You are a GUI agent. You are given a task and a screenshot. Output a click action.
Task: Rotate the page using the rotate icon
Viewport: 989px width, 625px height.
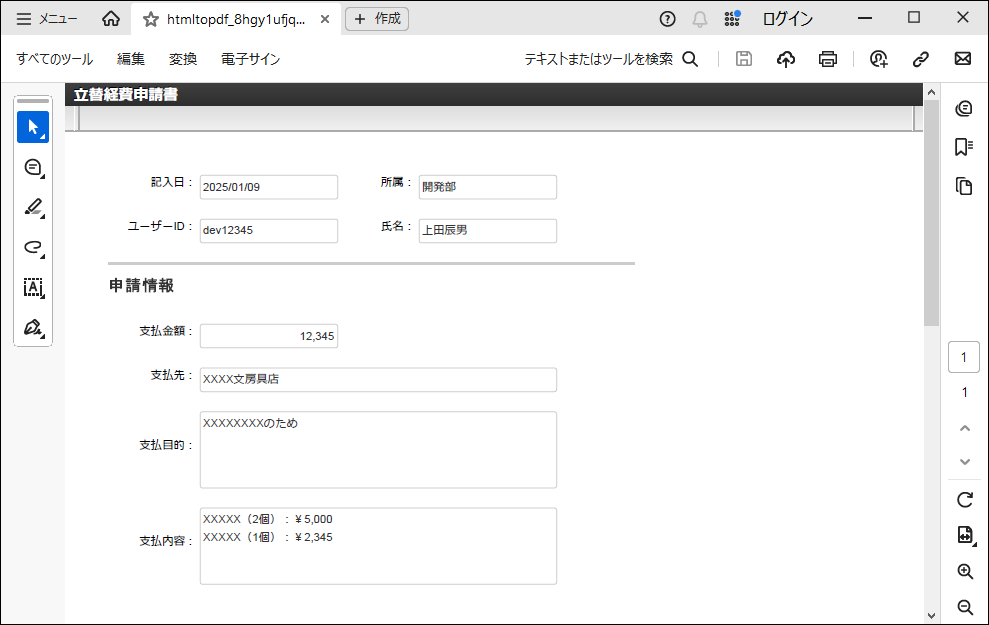(x=964, y=499)
